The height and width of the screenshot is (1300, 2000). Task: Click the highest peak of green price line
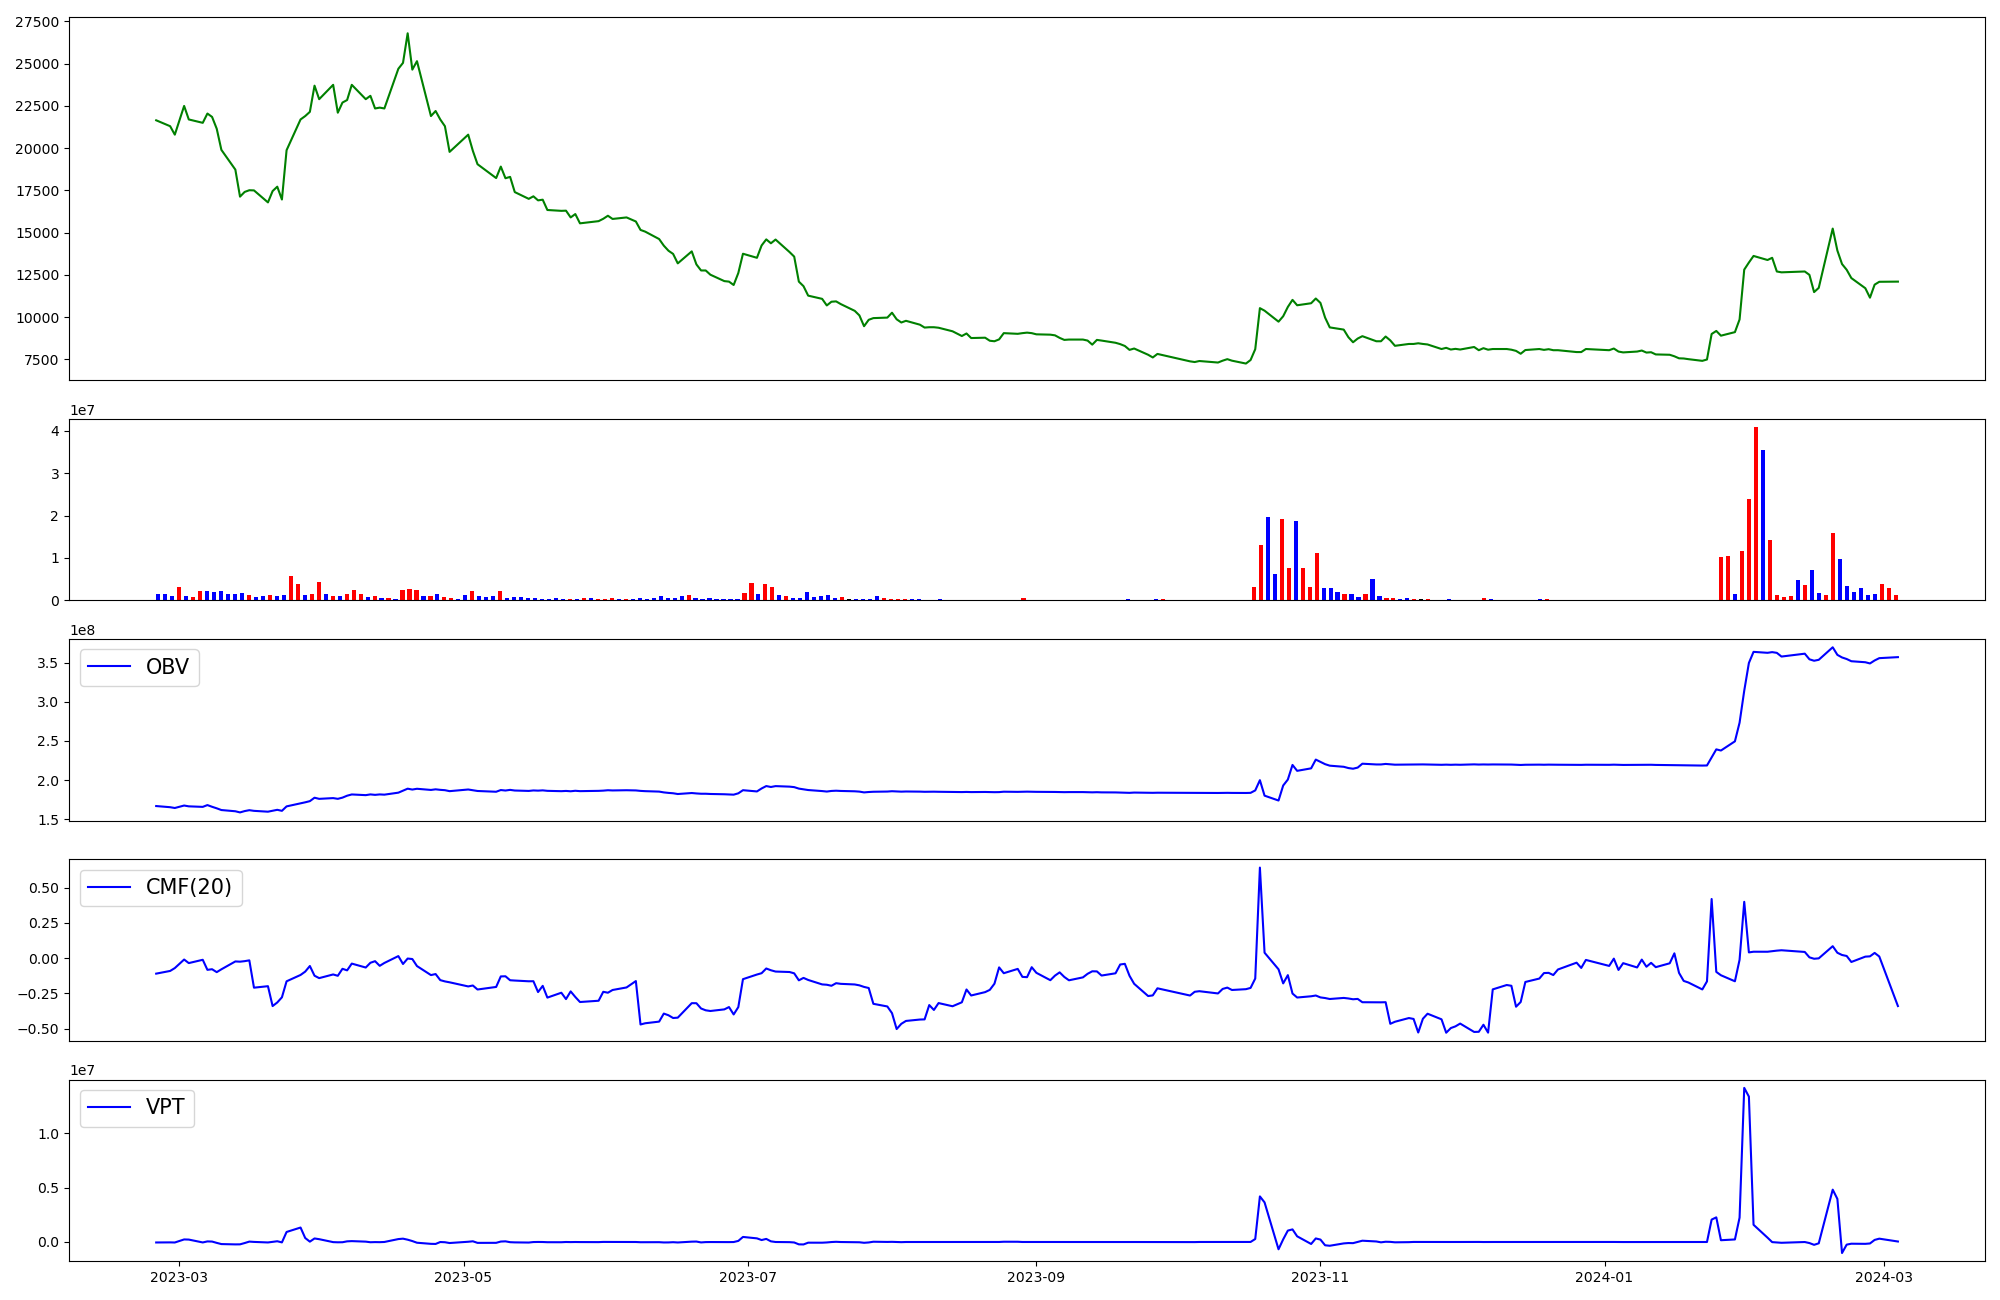click(407, 34)
